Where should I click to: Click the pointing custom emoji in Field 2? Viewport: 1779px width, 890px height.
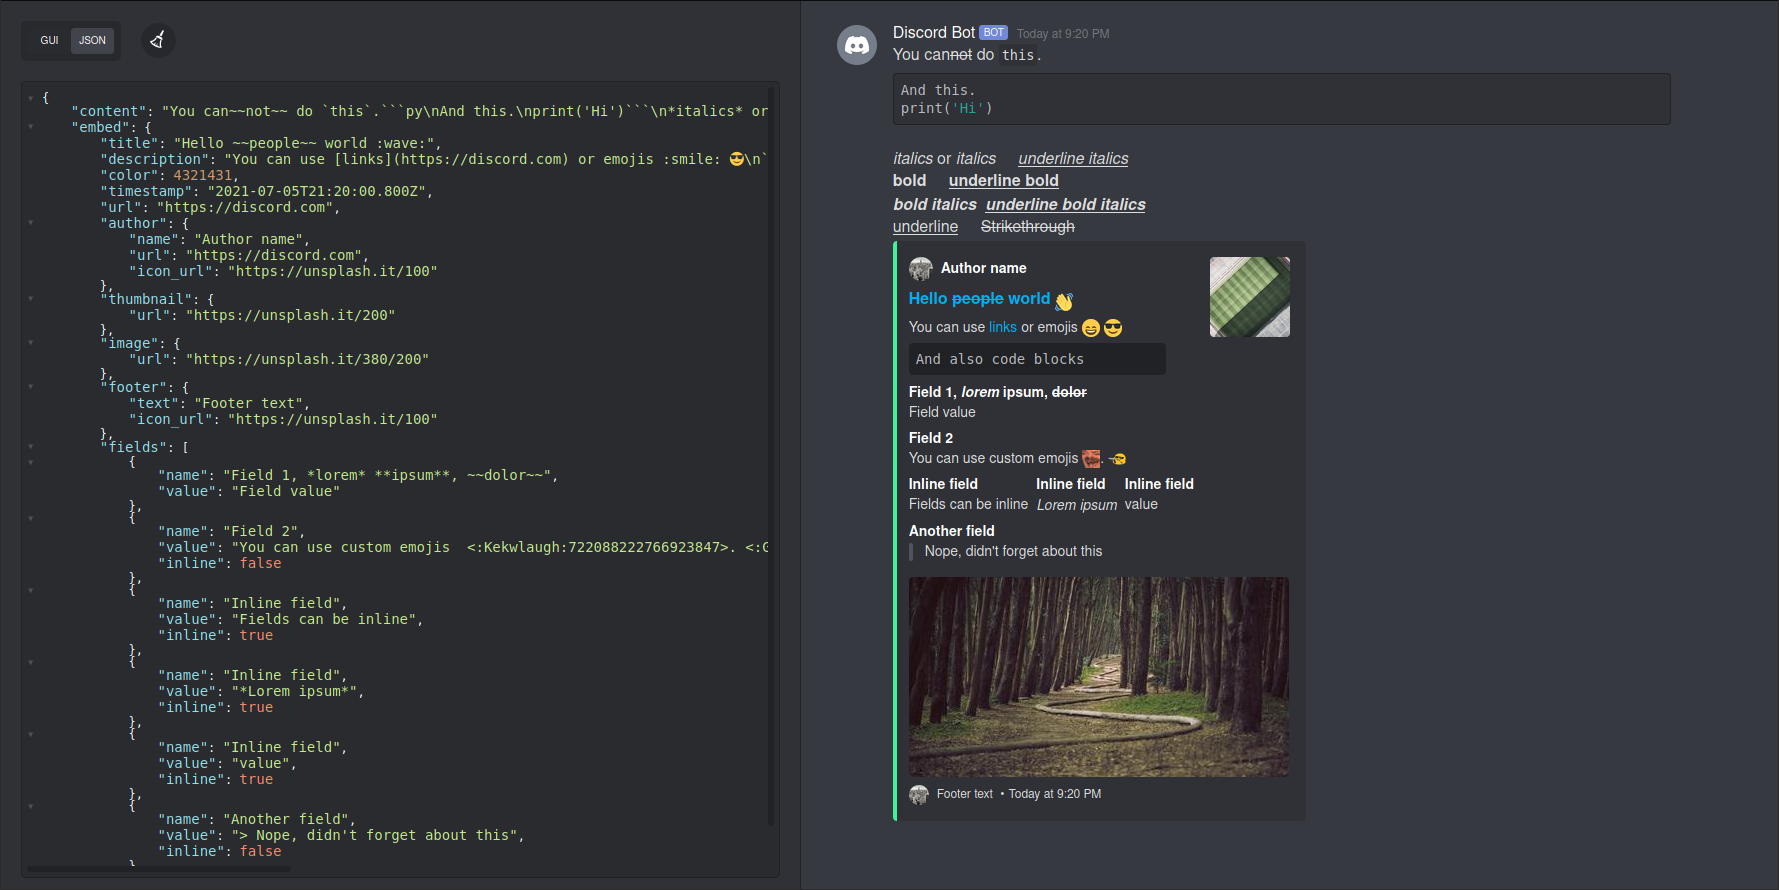(x=1118, y=459)
